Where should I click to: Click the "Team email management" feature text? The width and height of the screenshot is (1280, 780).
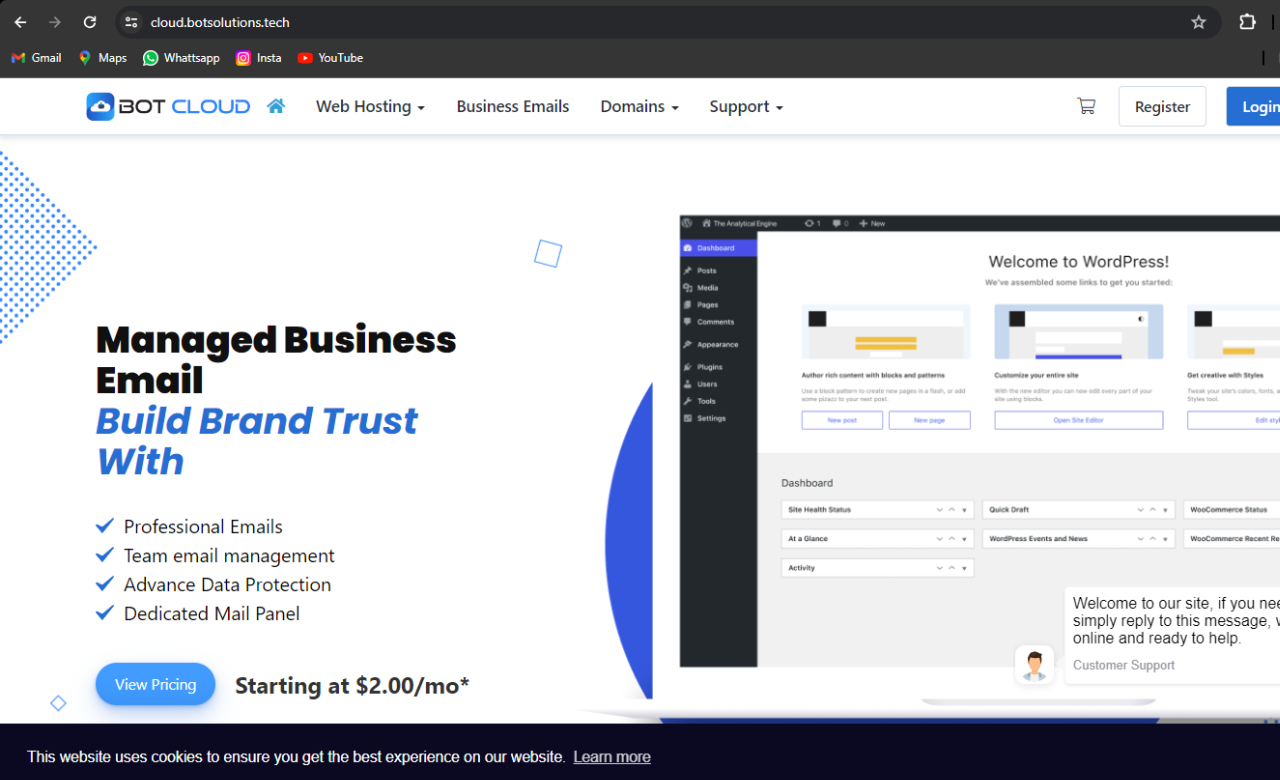click(x=229, y=555)
